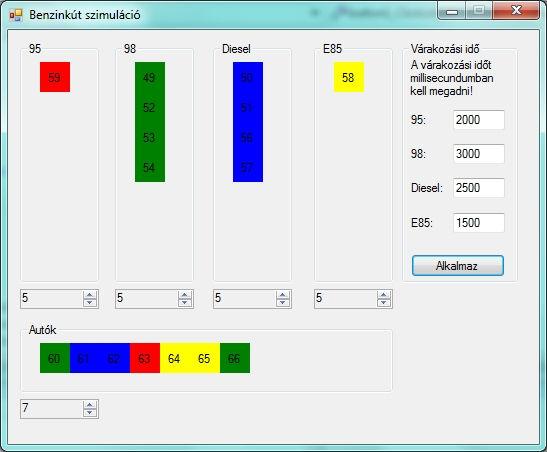Click the yellow car 58 at E85
The height and width of the screenshot is (452, 547).
coord(349,77)
